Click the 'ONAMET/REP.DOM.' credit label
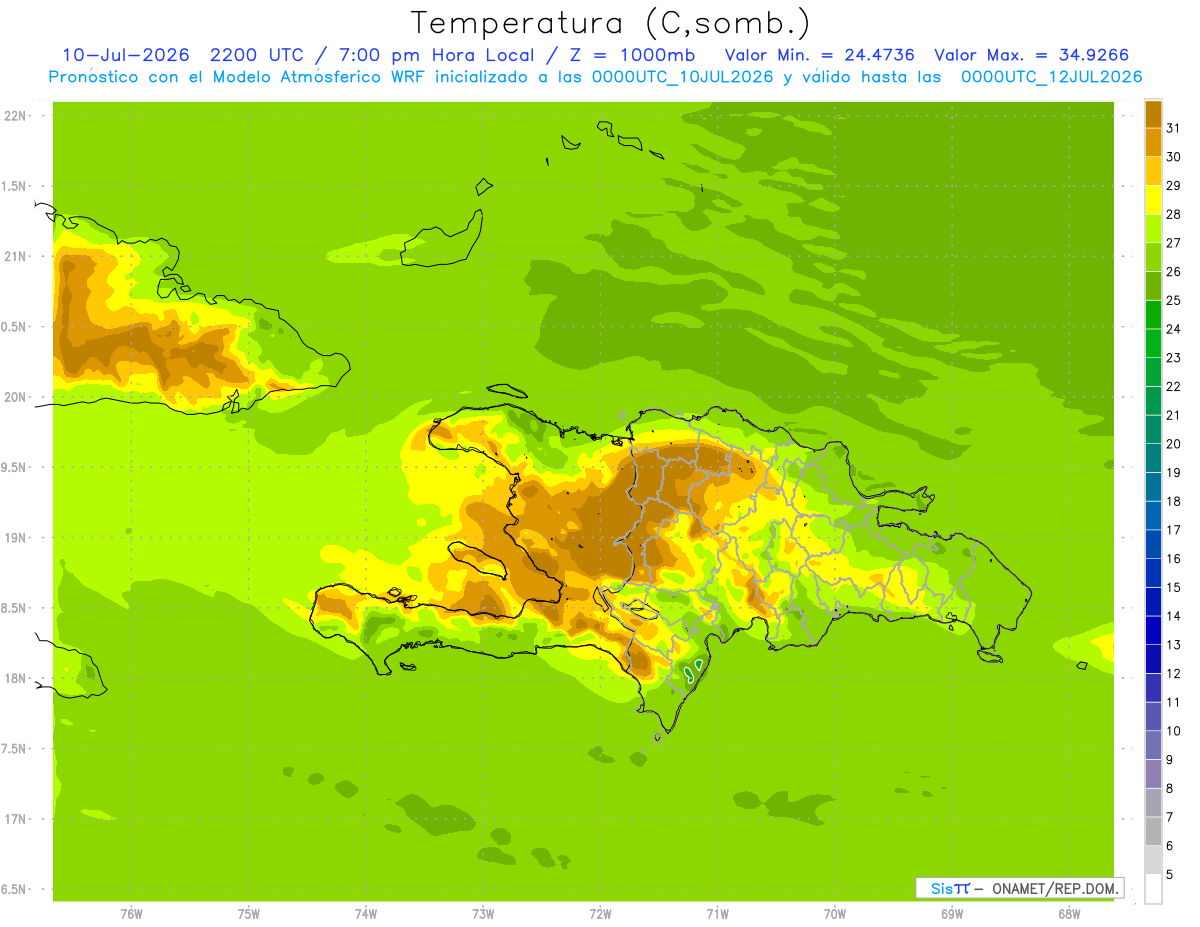This screenshot has width=1200, height=927. (x=1054, y=888)
